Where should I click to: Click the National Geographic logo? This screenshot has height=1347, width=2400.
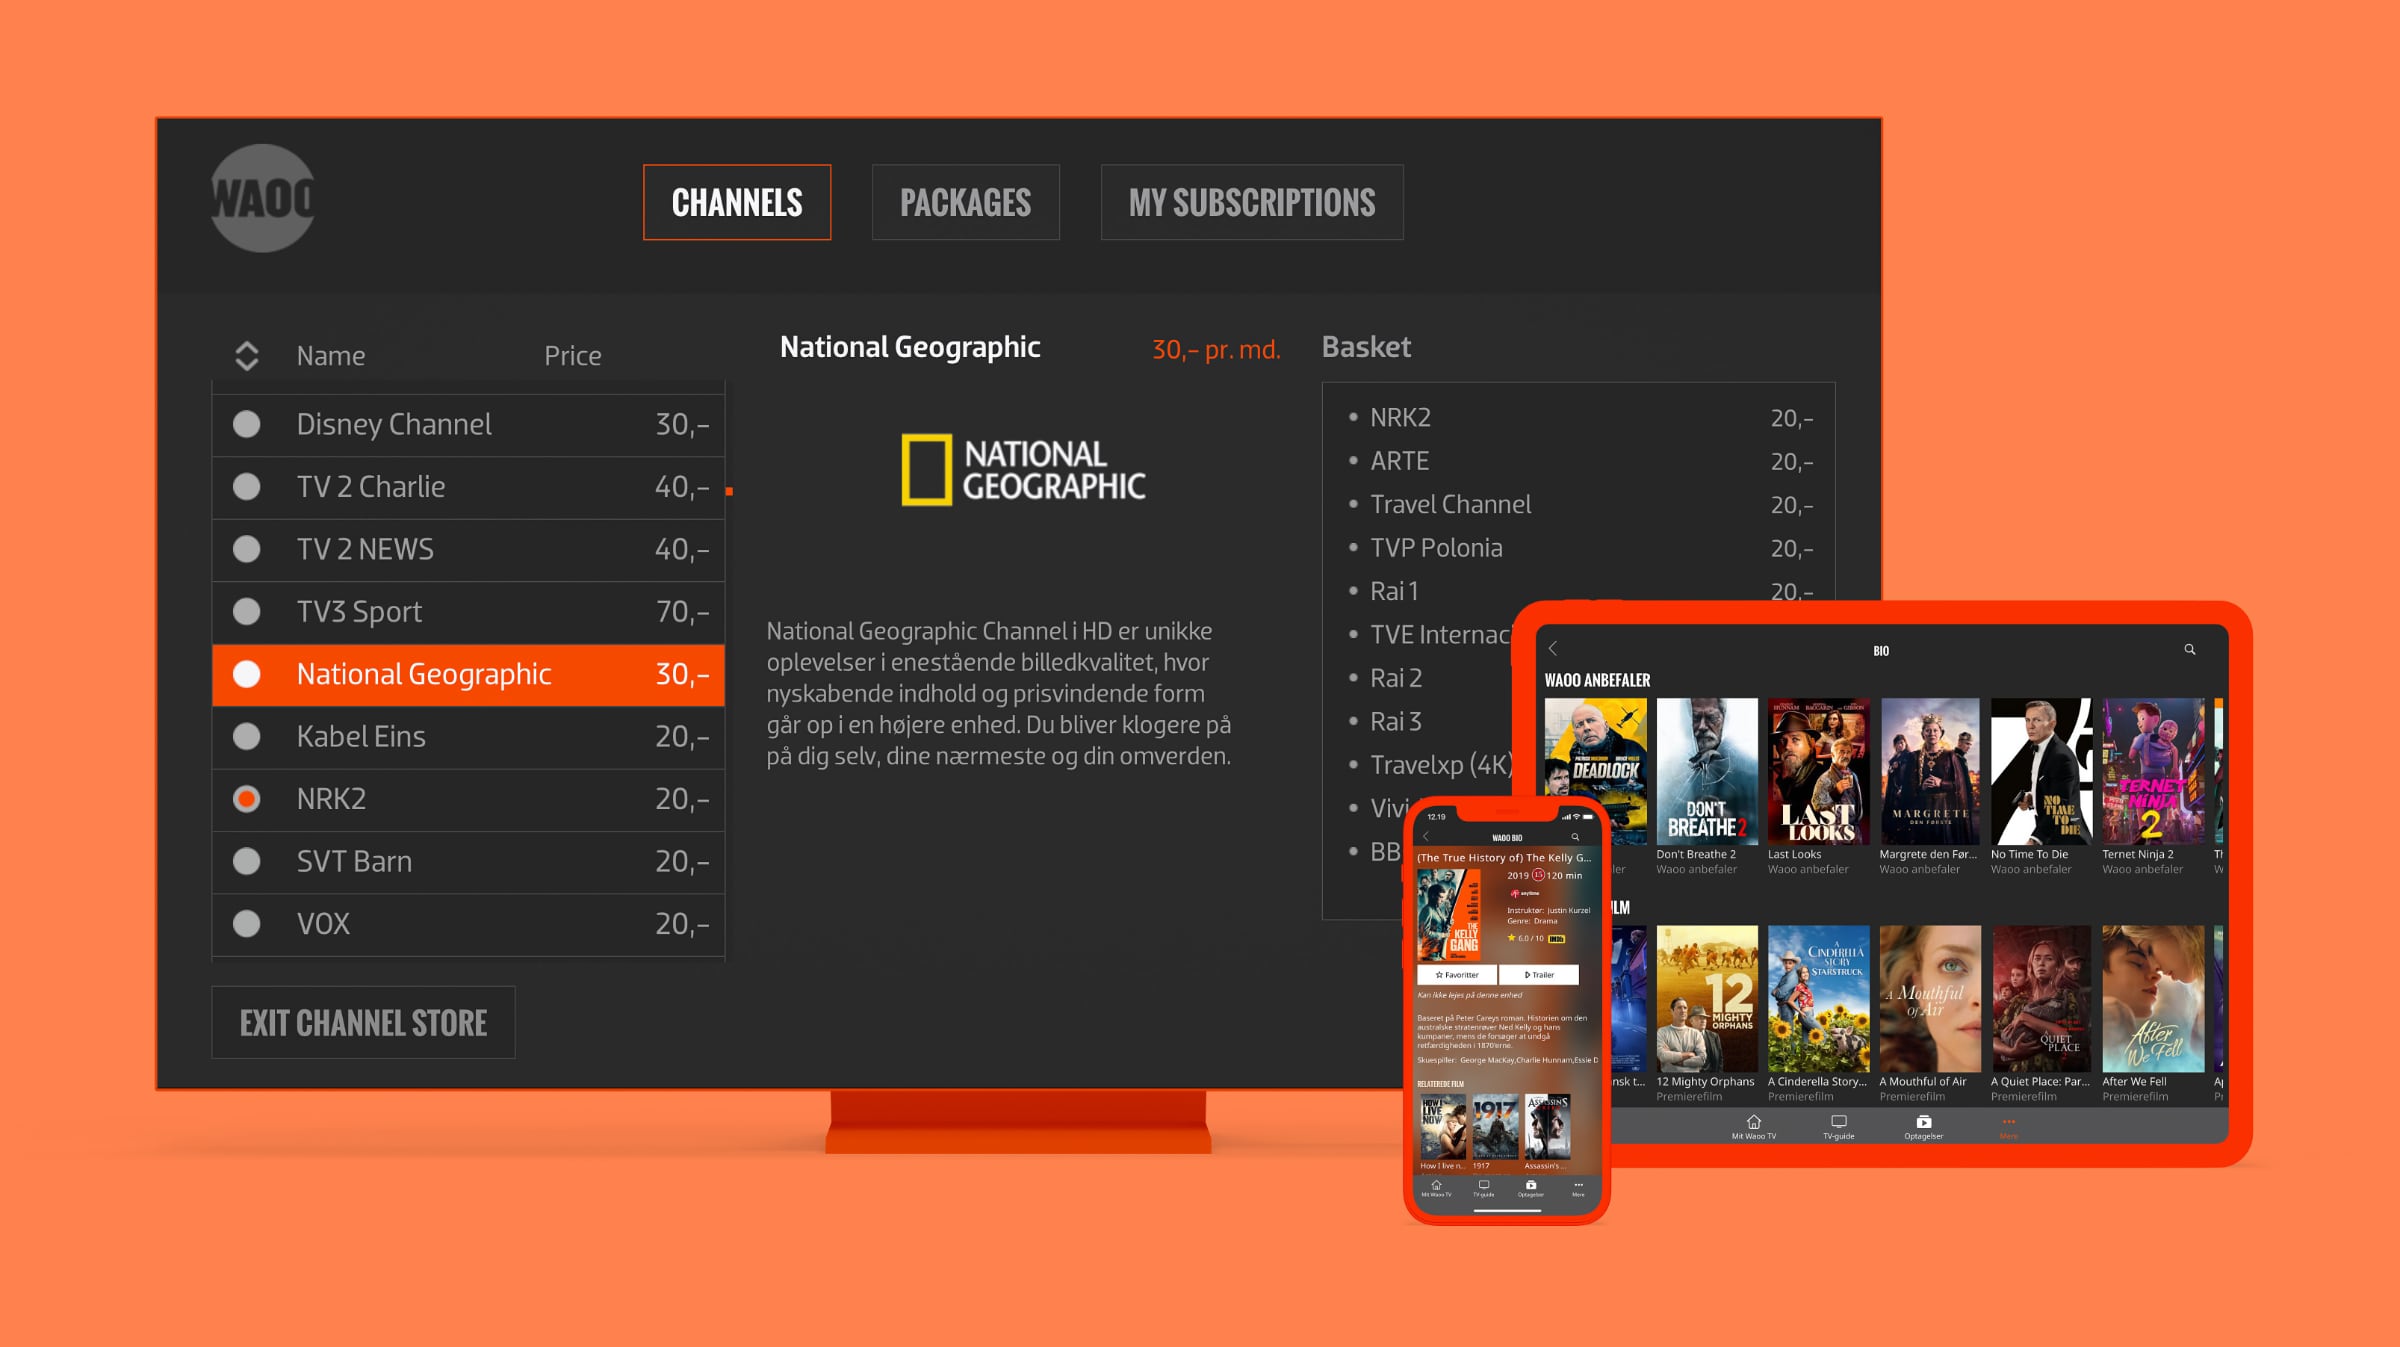(x=1023, y=470)
